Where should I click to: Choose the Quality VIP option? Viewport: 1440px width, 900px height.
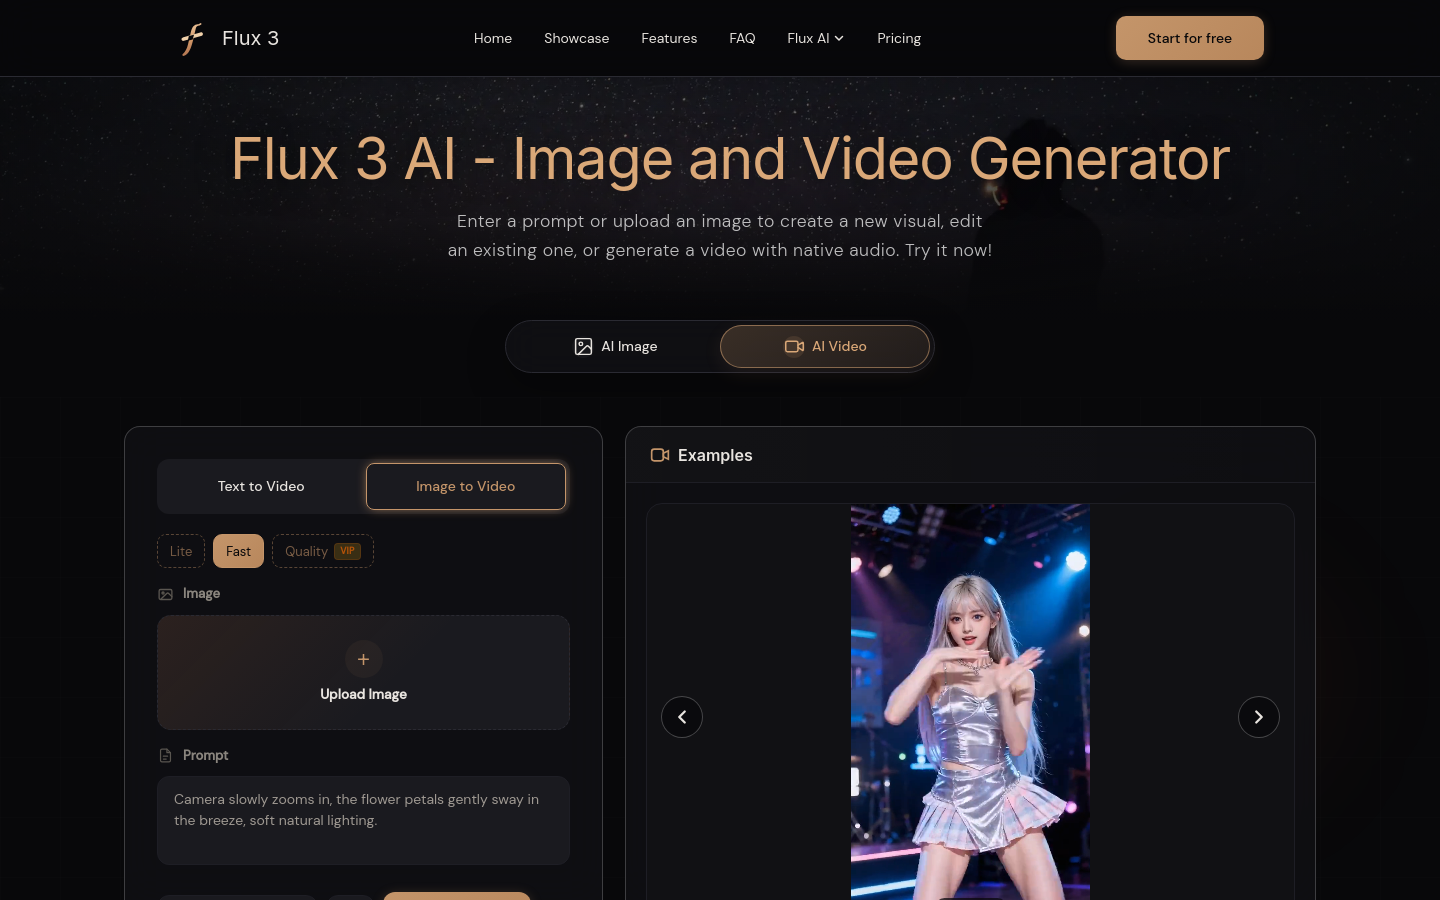coord(323,551)
